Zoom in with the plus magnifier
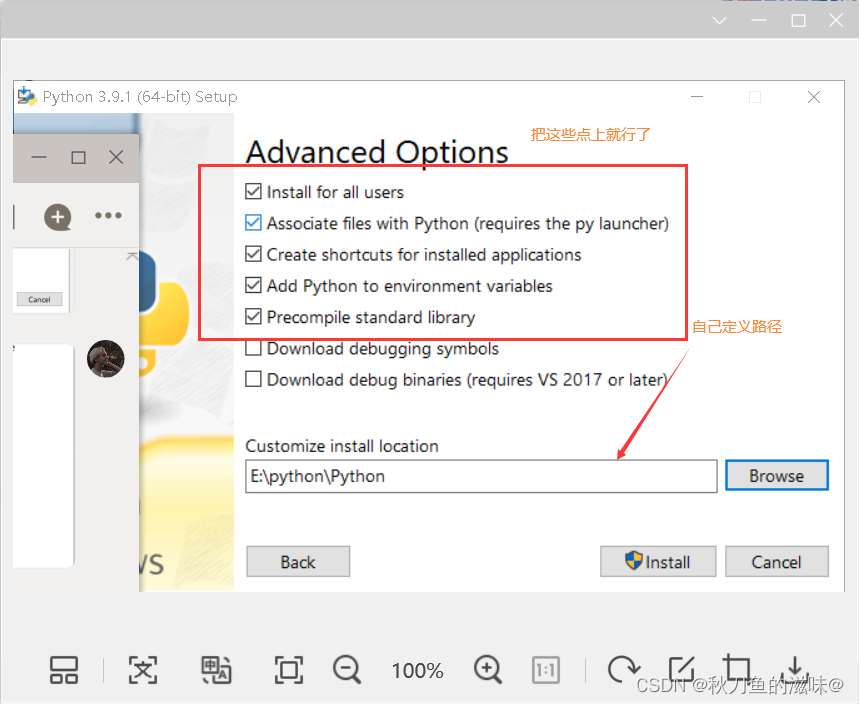This screenshot has height=704, width=859. pyautogui.click(x=488, y=669)
